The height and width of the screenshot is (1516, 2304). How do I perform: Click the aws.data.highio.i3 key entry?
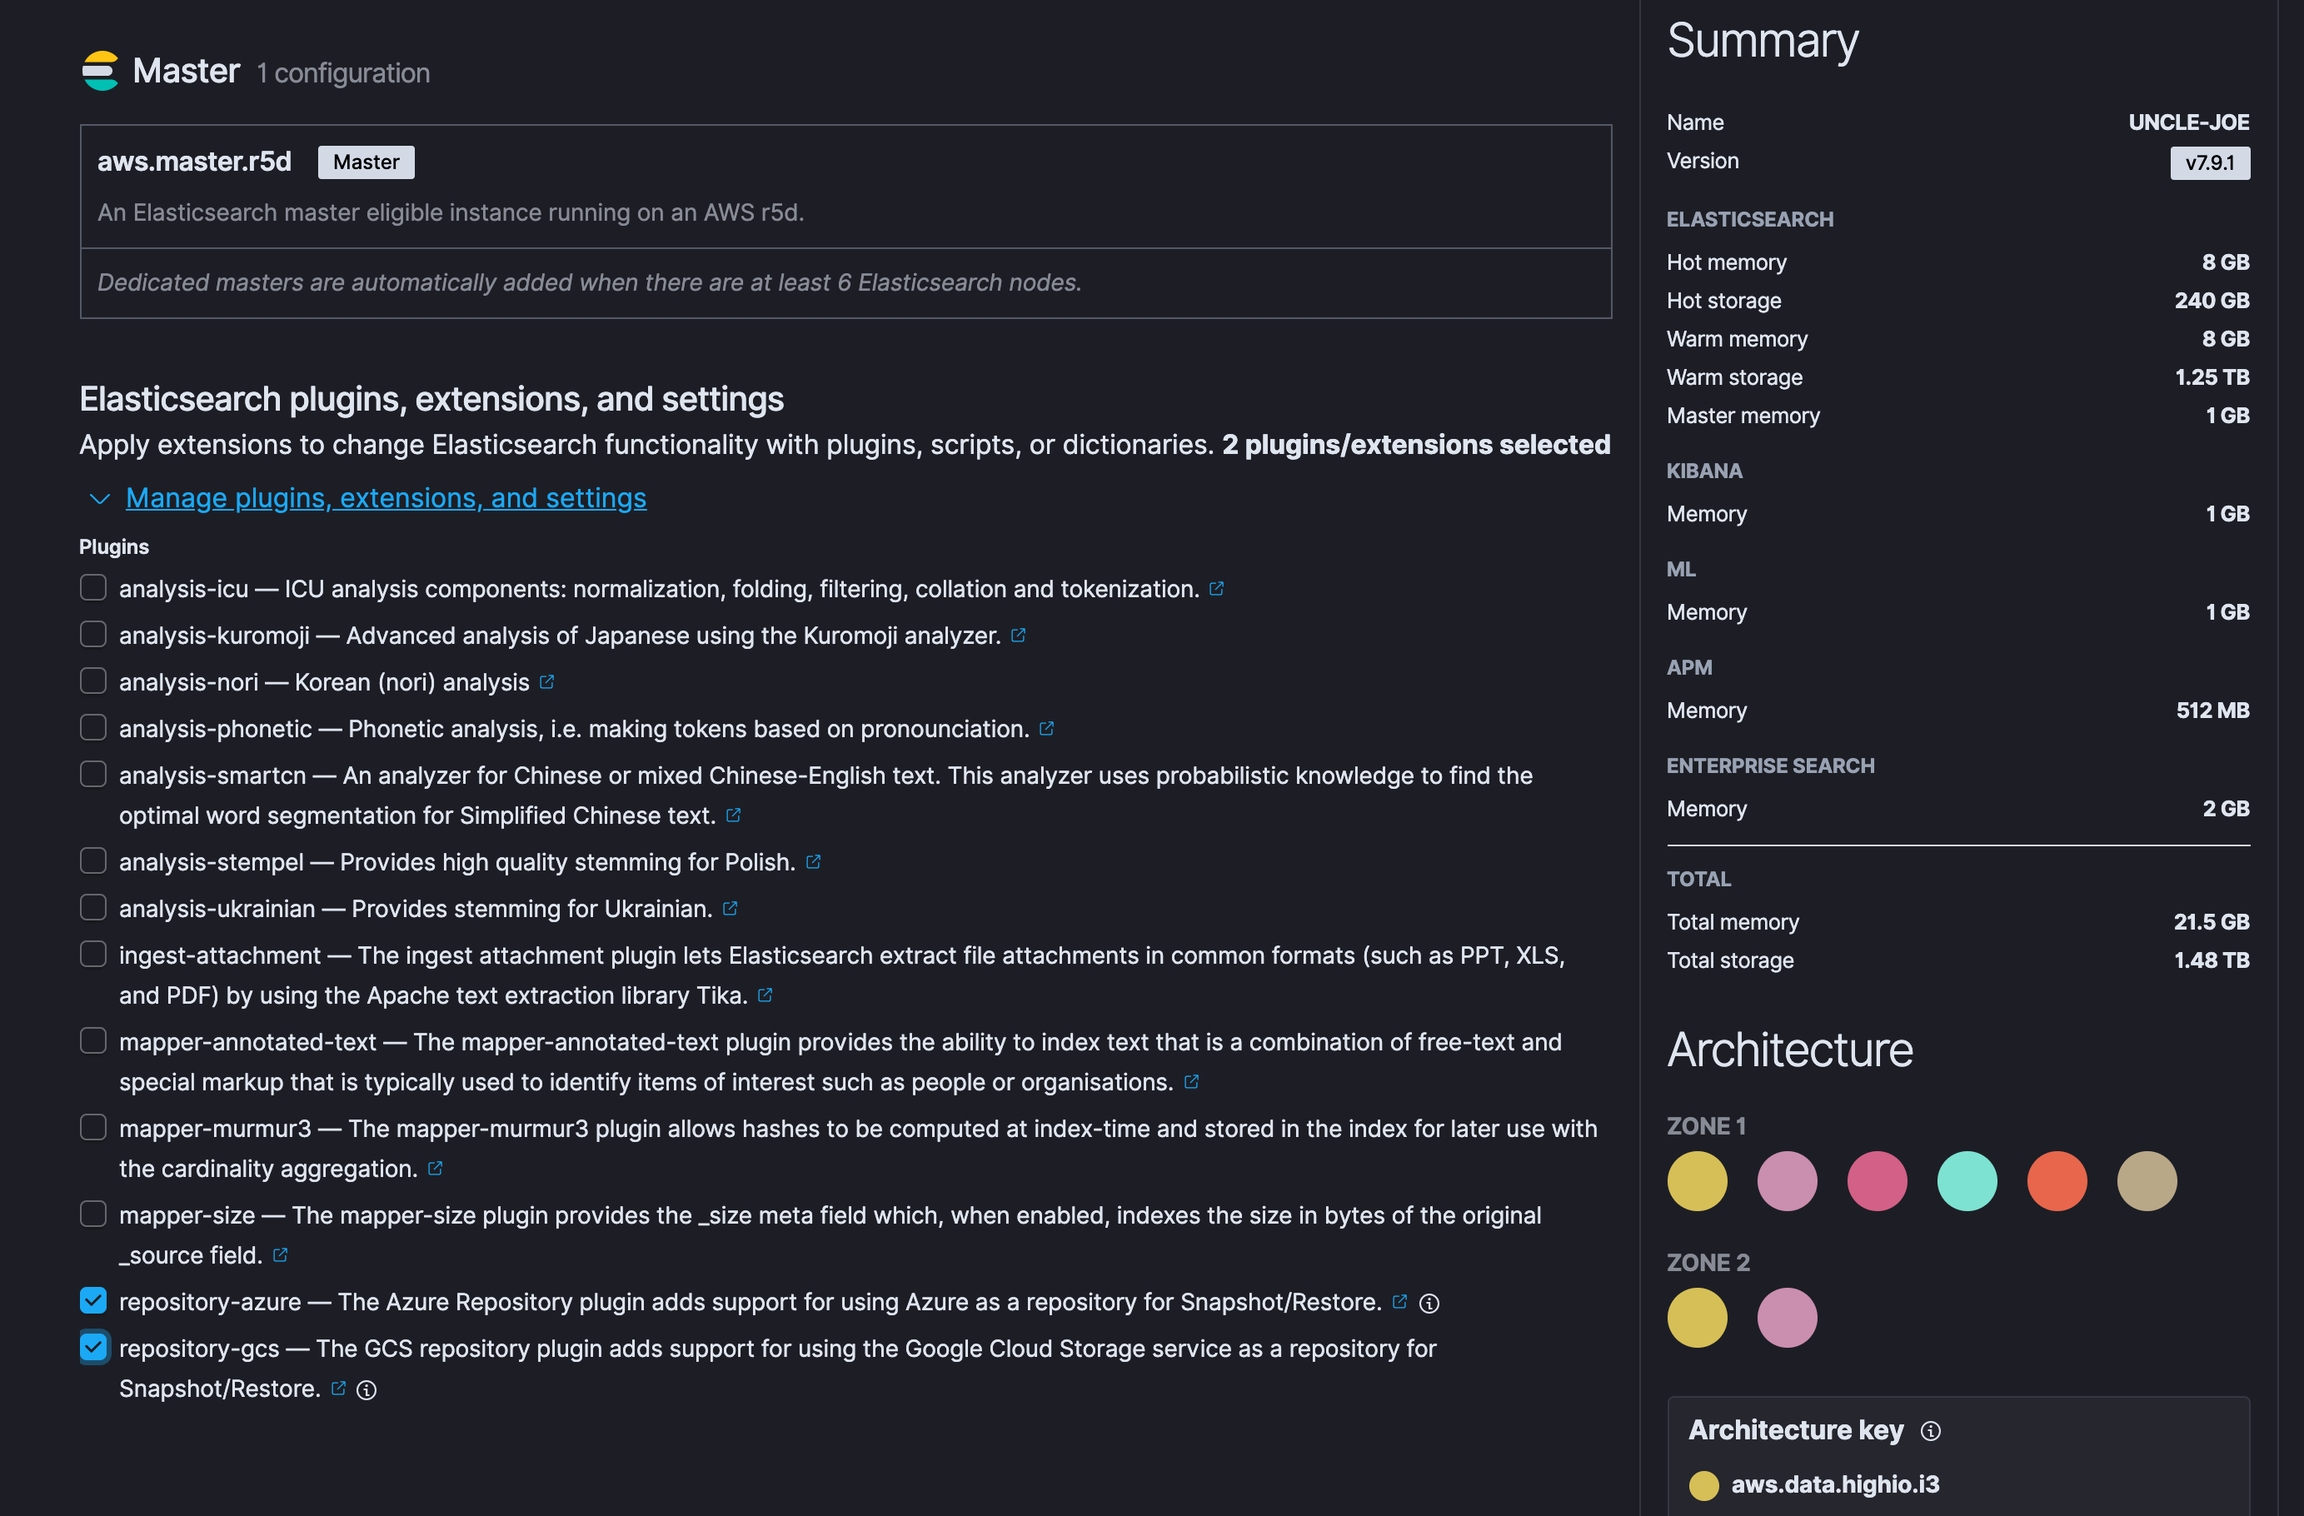point(1834,1484)
